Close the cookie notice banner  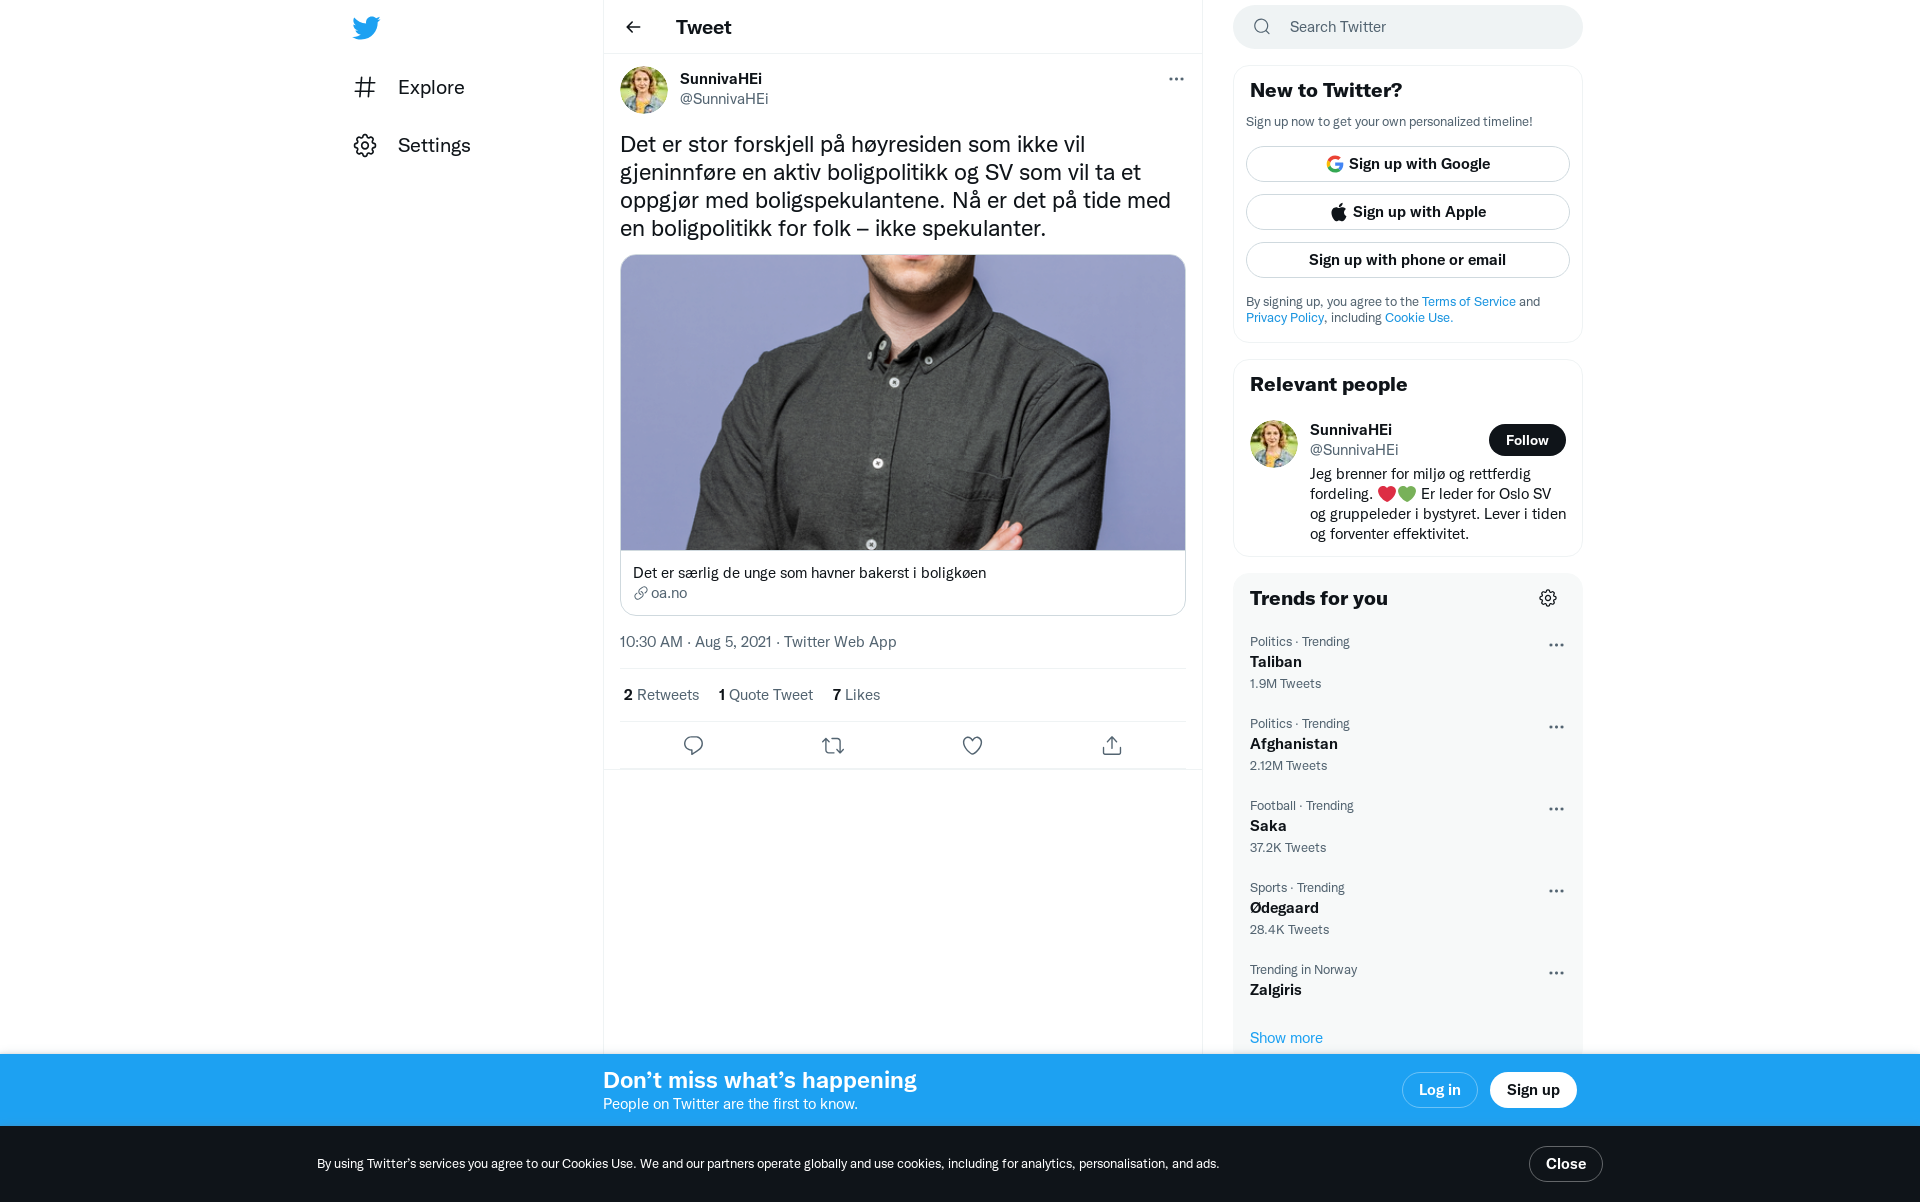[1565, 1164]
